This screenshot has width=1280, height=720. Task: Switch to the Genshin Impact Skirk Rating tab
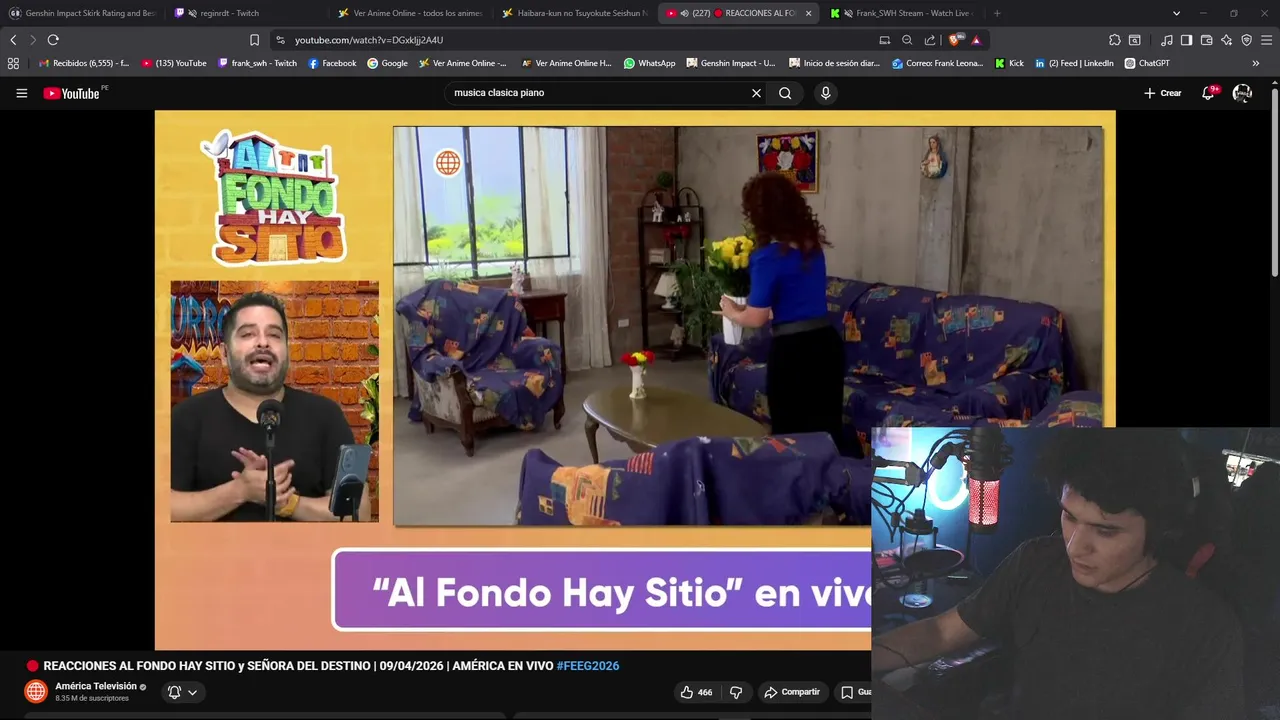click(82, 13)
